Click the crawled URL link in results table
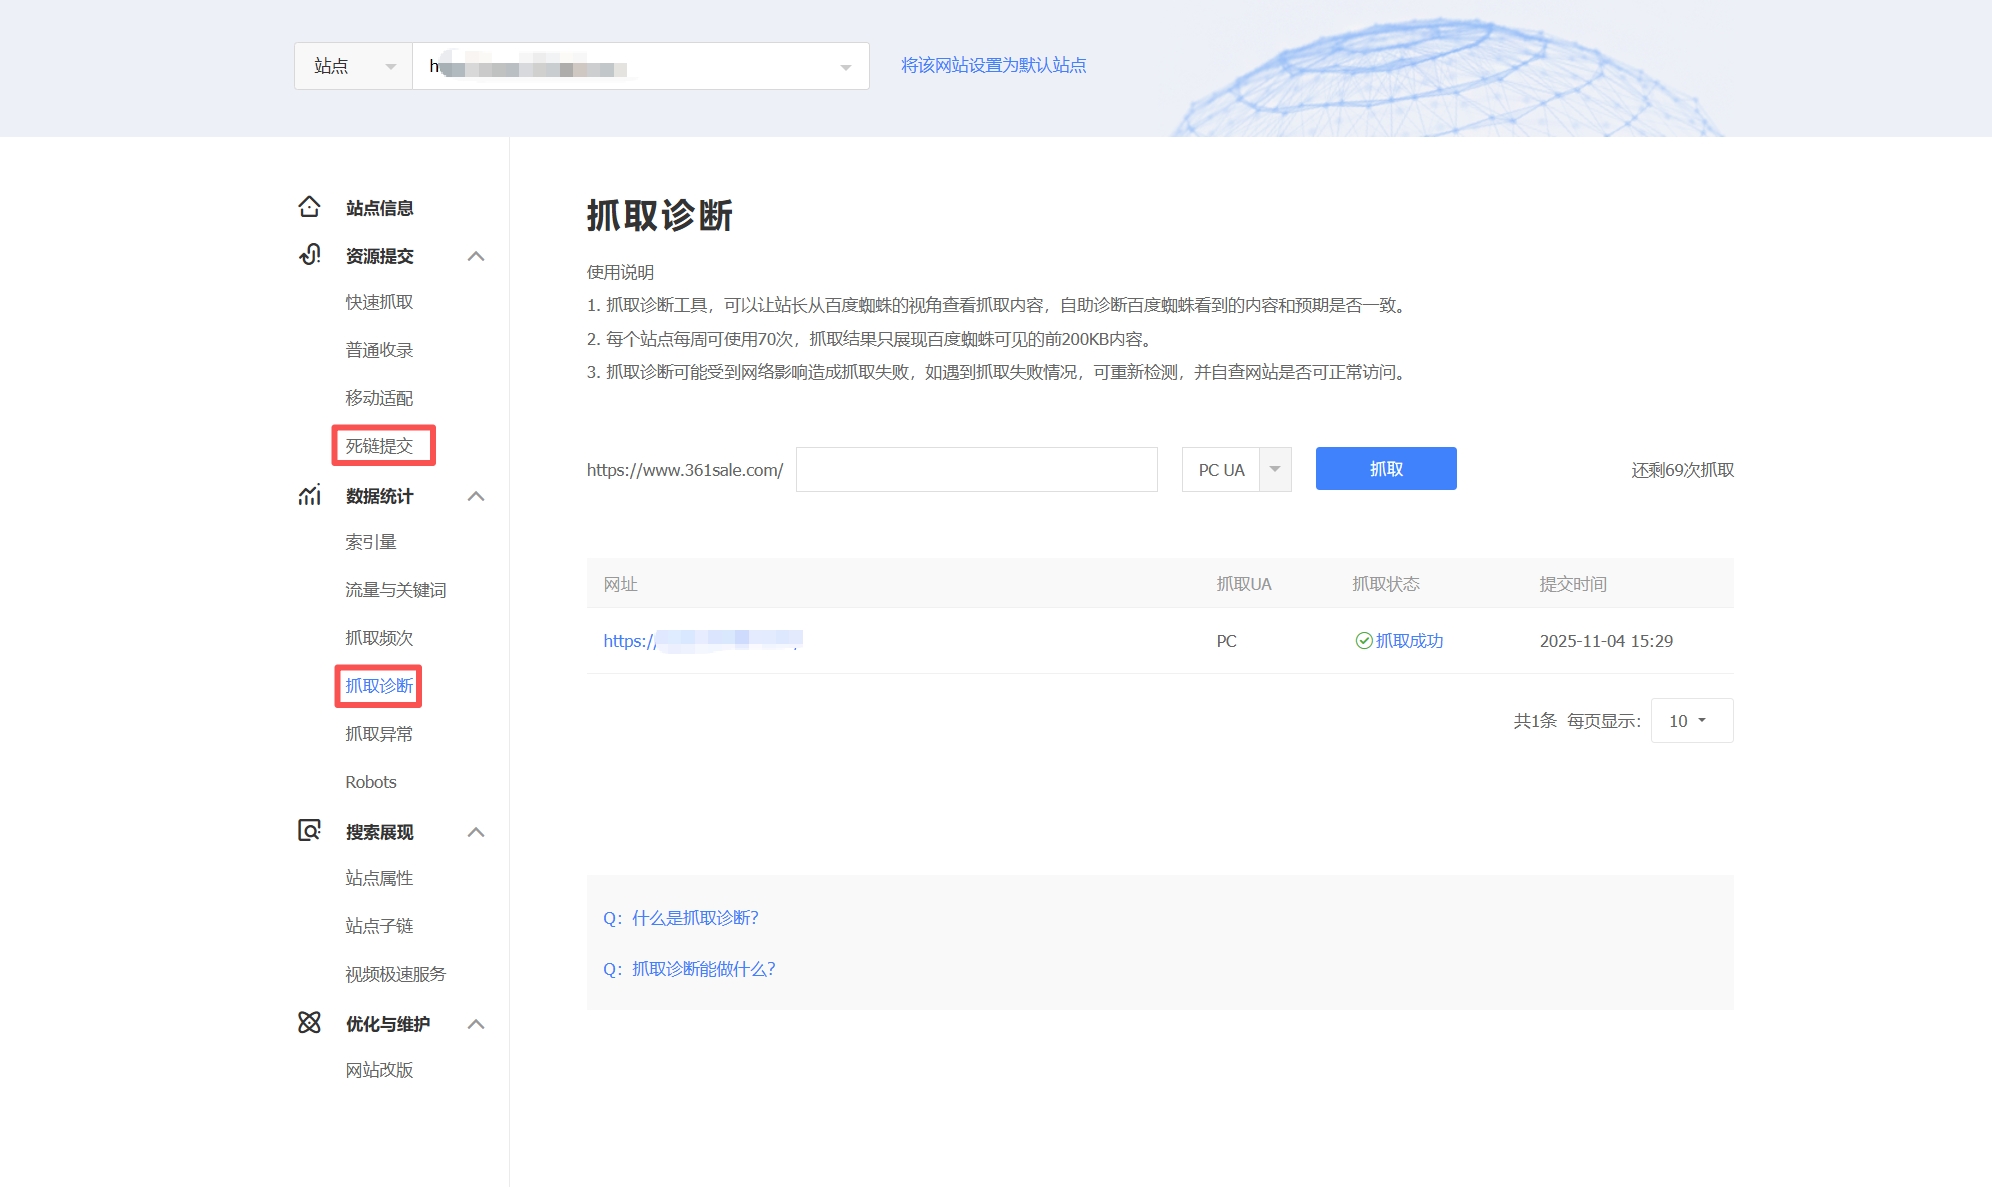1992x1187 pixels. click(700, 641)
